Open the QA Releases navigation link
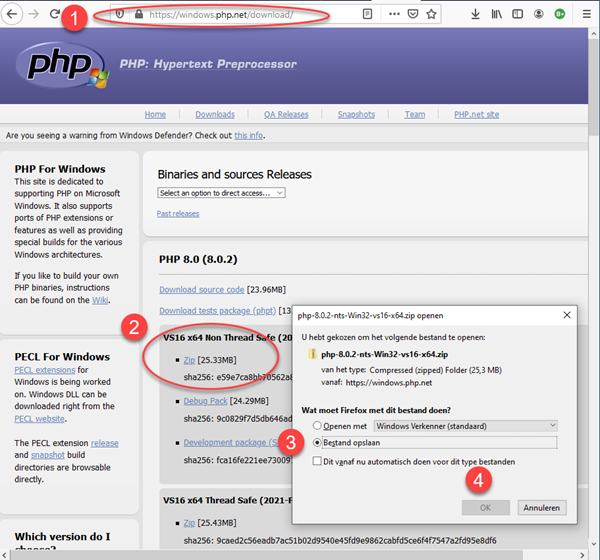The height and width of the screenshot is (560, 600). point(286,114)
